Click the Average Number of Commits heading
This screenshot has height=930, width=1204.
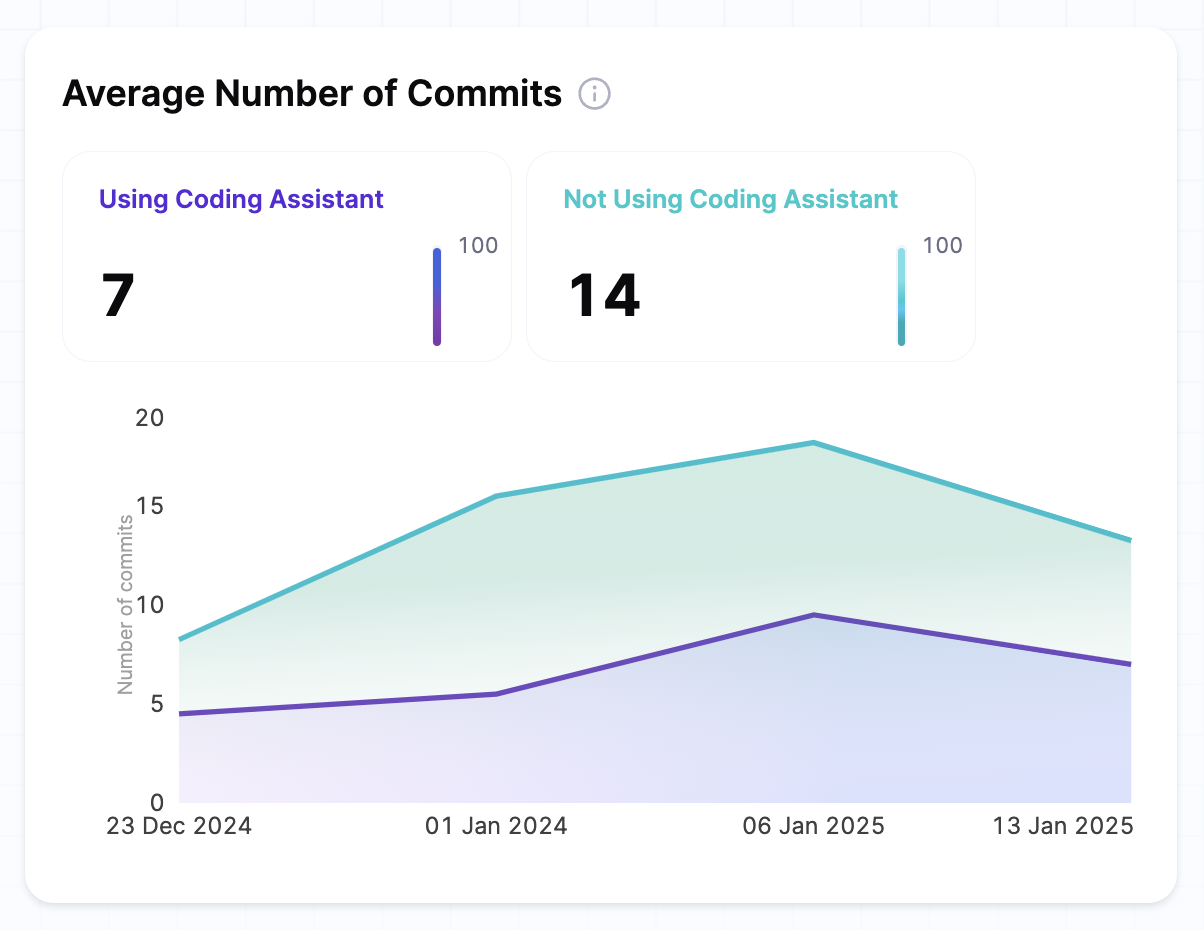point(312,94)
